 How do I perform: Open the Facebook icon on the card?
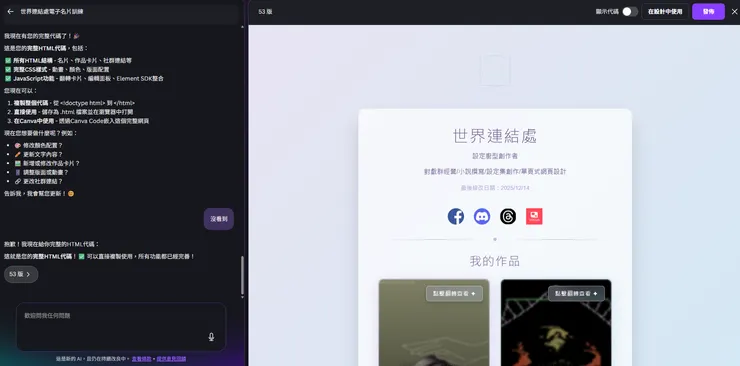[455, 216]
